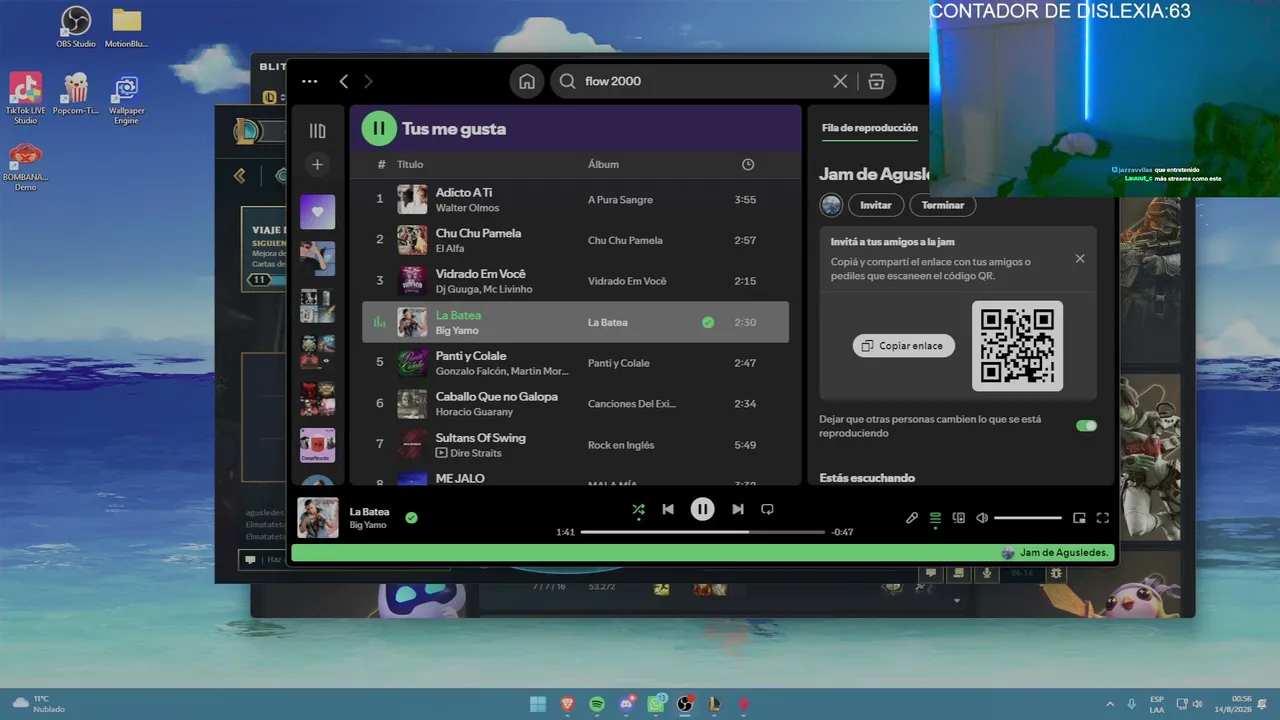The width and height of the screenshot is (1280, 720).
Task: Open the weather widget on taskbar
Action: (x=38, y=704)
